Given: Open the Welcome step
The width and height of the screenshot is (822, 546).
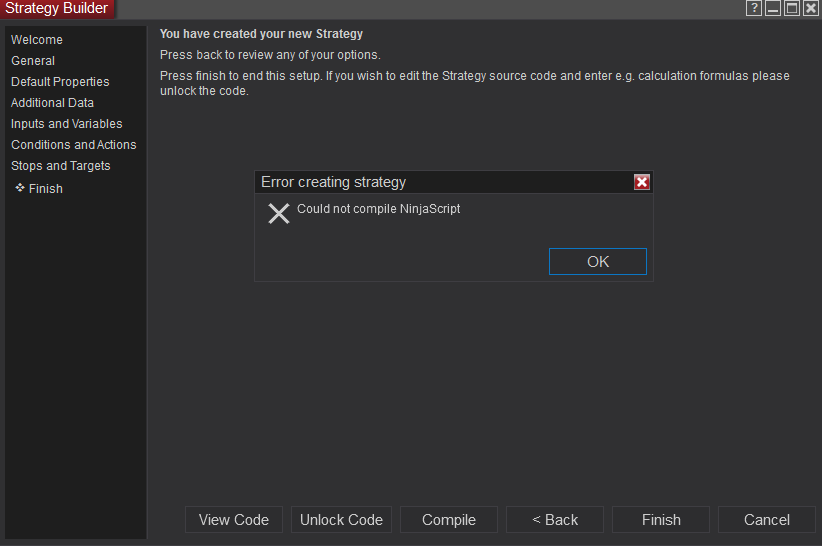Looking at the screenshot, I should [x=37, y=40].
